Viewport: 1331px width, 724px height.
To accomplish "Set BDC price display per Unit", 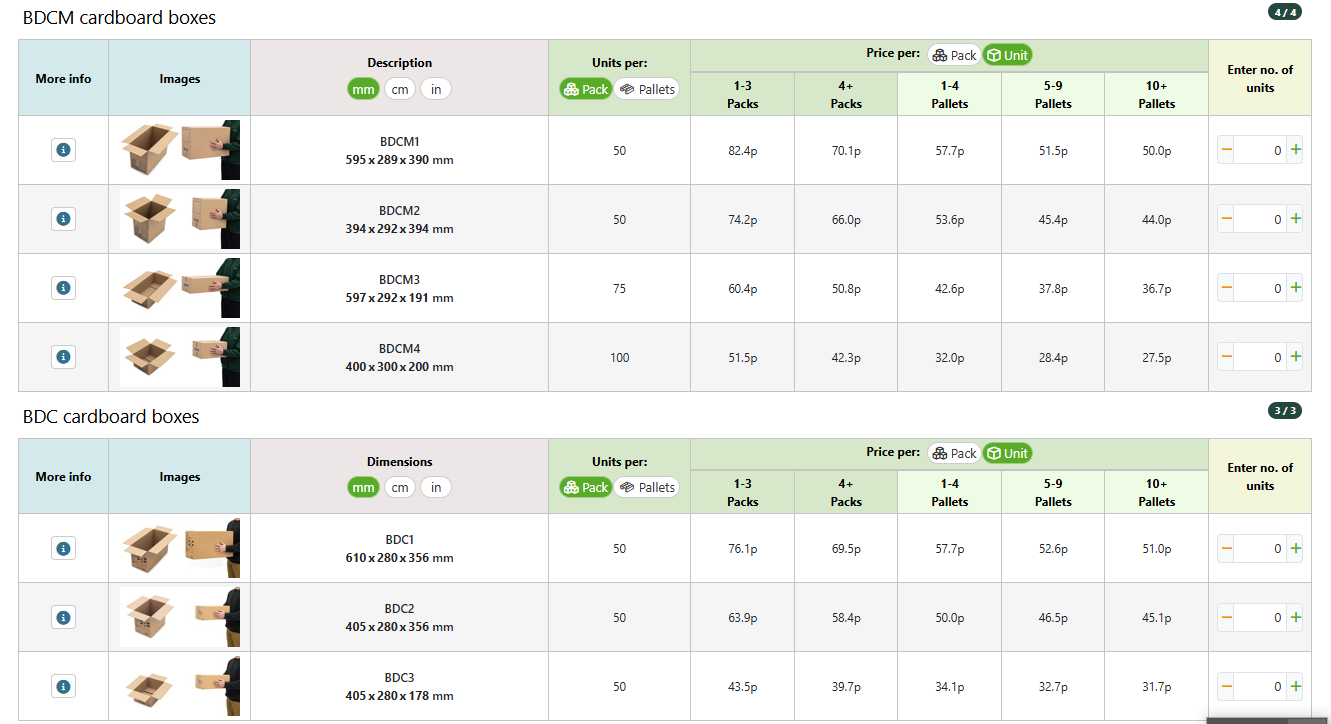I will [x=1007, y=453].
